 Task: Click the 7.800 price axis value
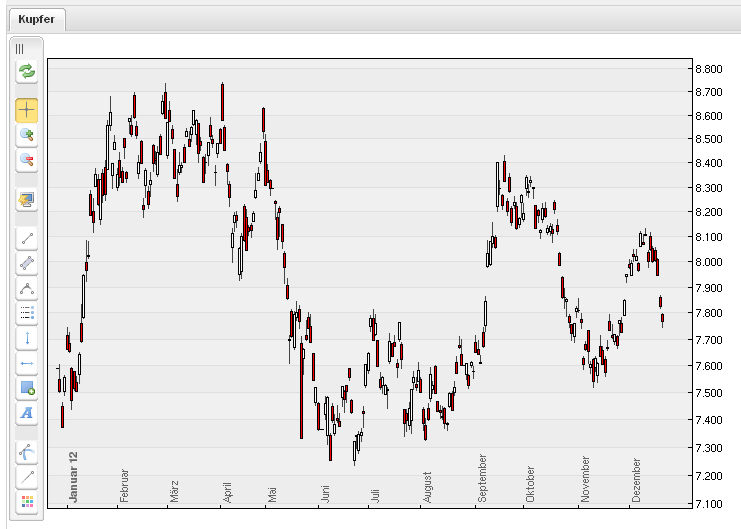point(708,313)
